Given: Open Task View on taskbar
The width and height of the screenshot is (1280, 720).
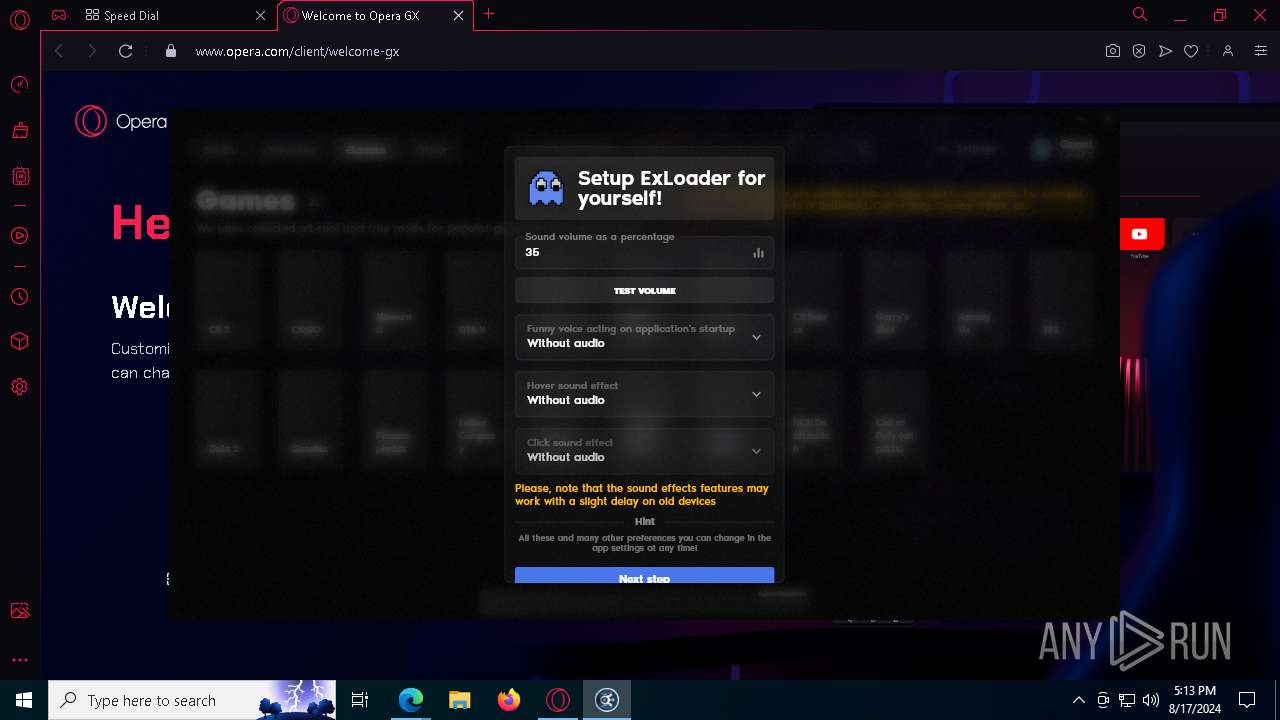Looking at the screenshot, I should tap(360, 700).
